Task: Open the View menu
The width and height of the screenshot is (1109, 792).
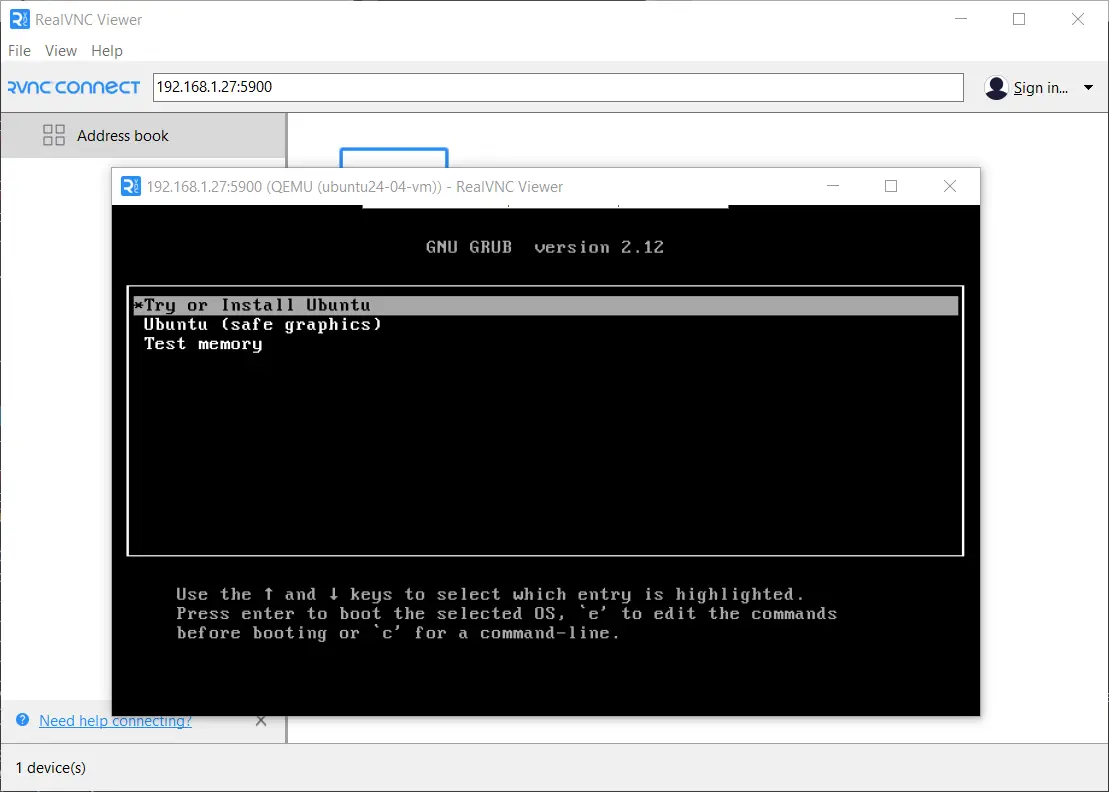Action: [x=61, y=51]
